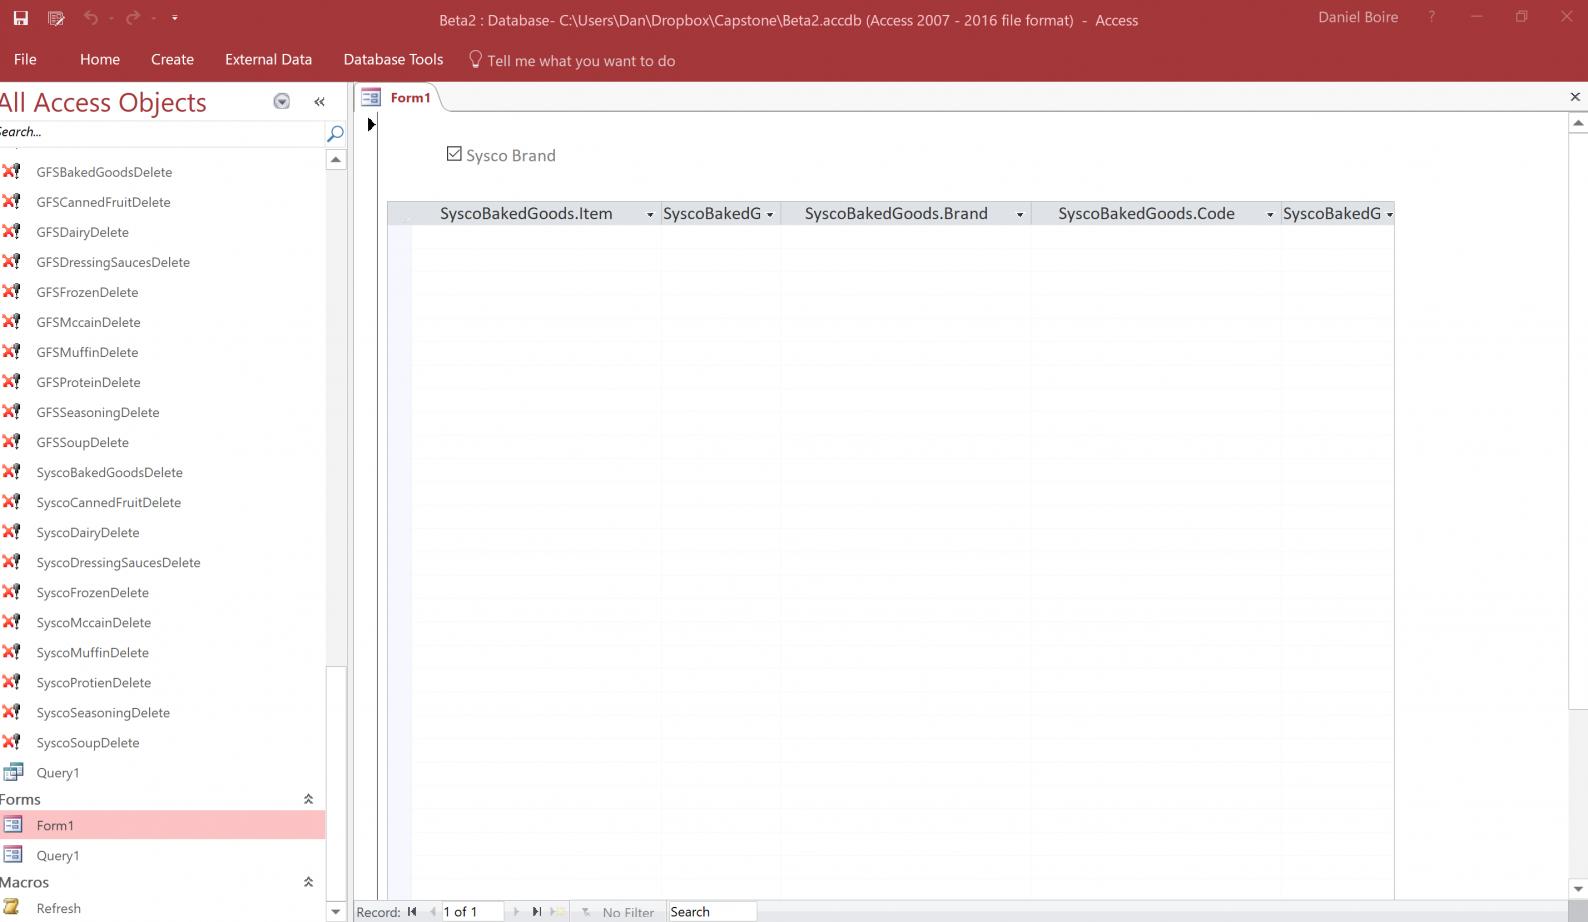Click the lightbulb icon beside Tell me

pyautogui.click(x=475, y=59)
